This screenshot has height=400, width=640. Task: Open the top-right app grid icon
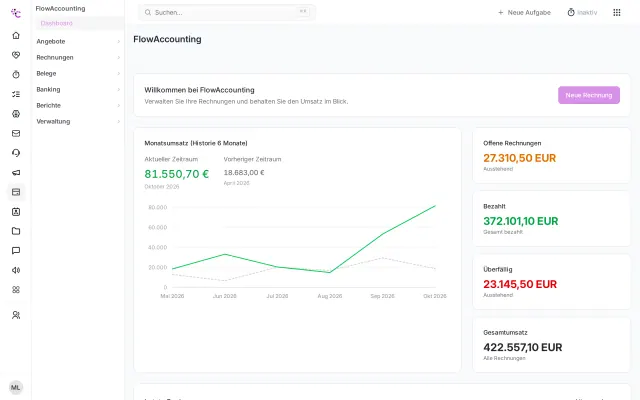click(617, 13)
